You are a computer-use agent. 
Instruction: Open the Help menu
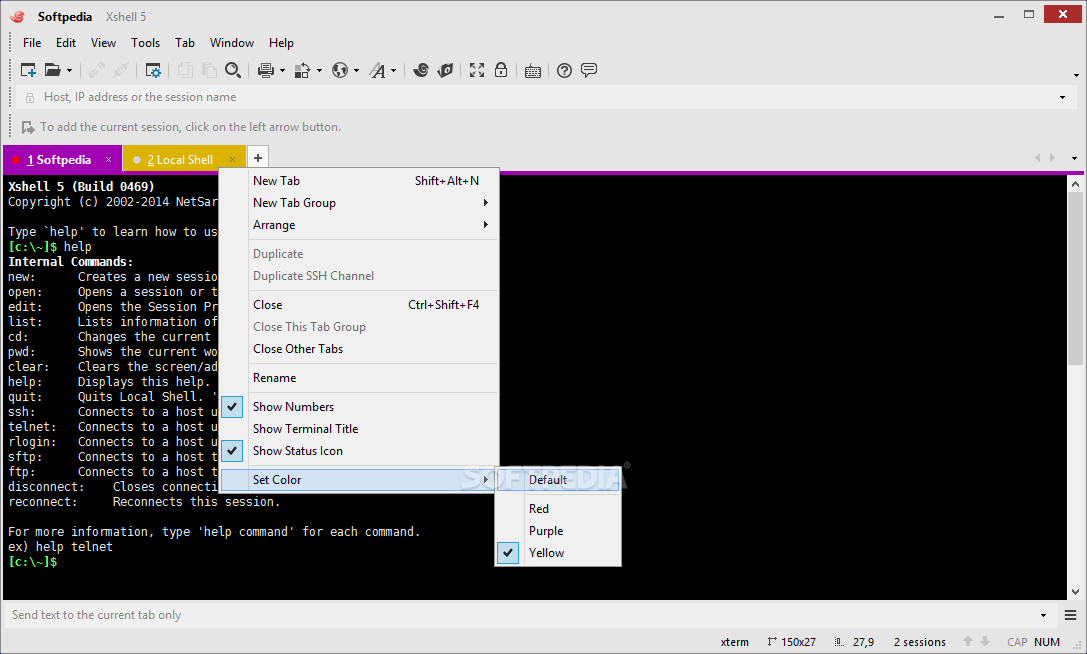281,43
